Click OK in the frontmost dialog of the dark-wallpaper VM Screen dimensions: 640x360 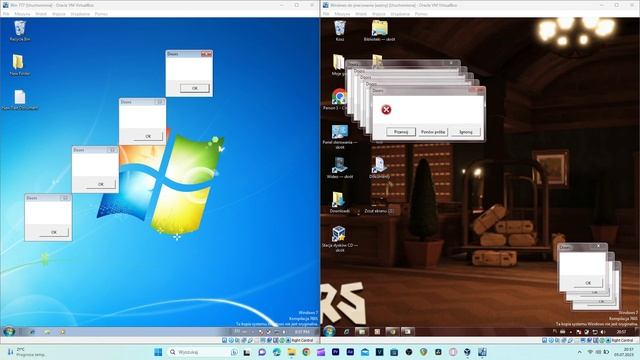[x=588, y=282]
